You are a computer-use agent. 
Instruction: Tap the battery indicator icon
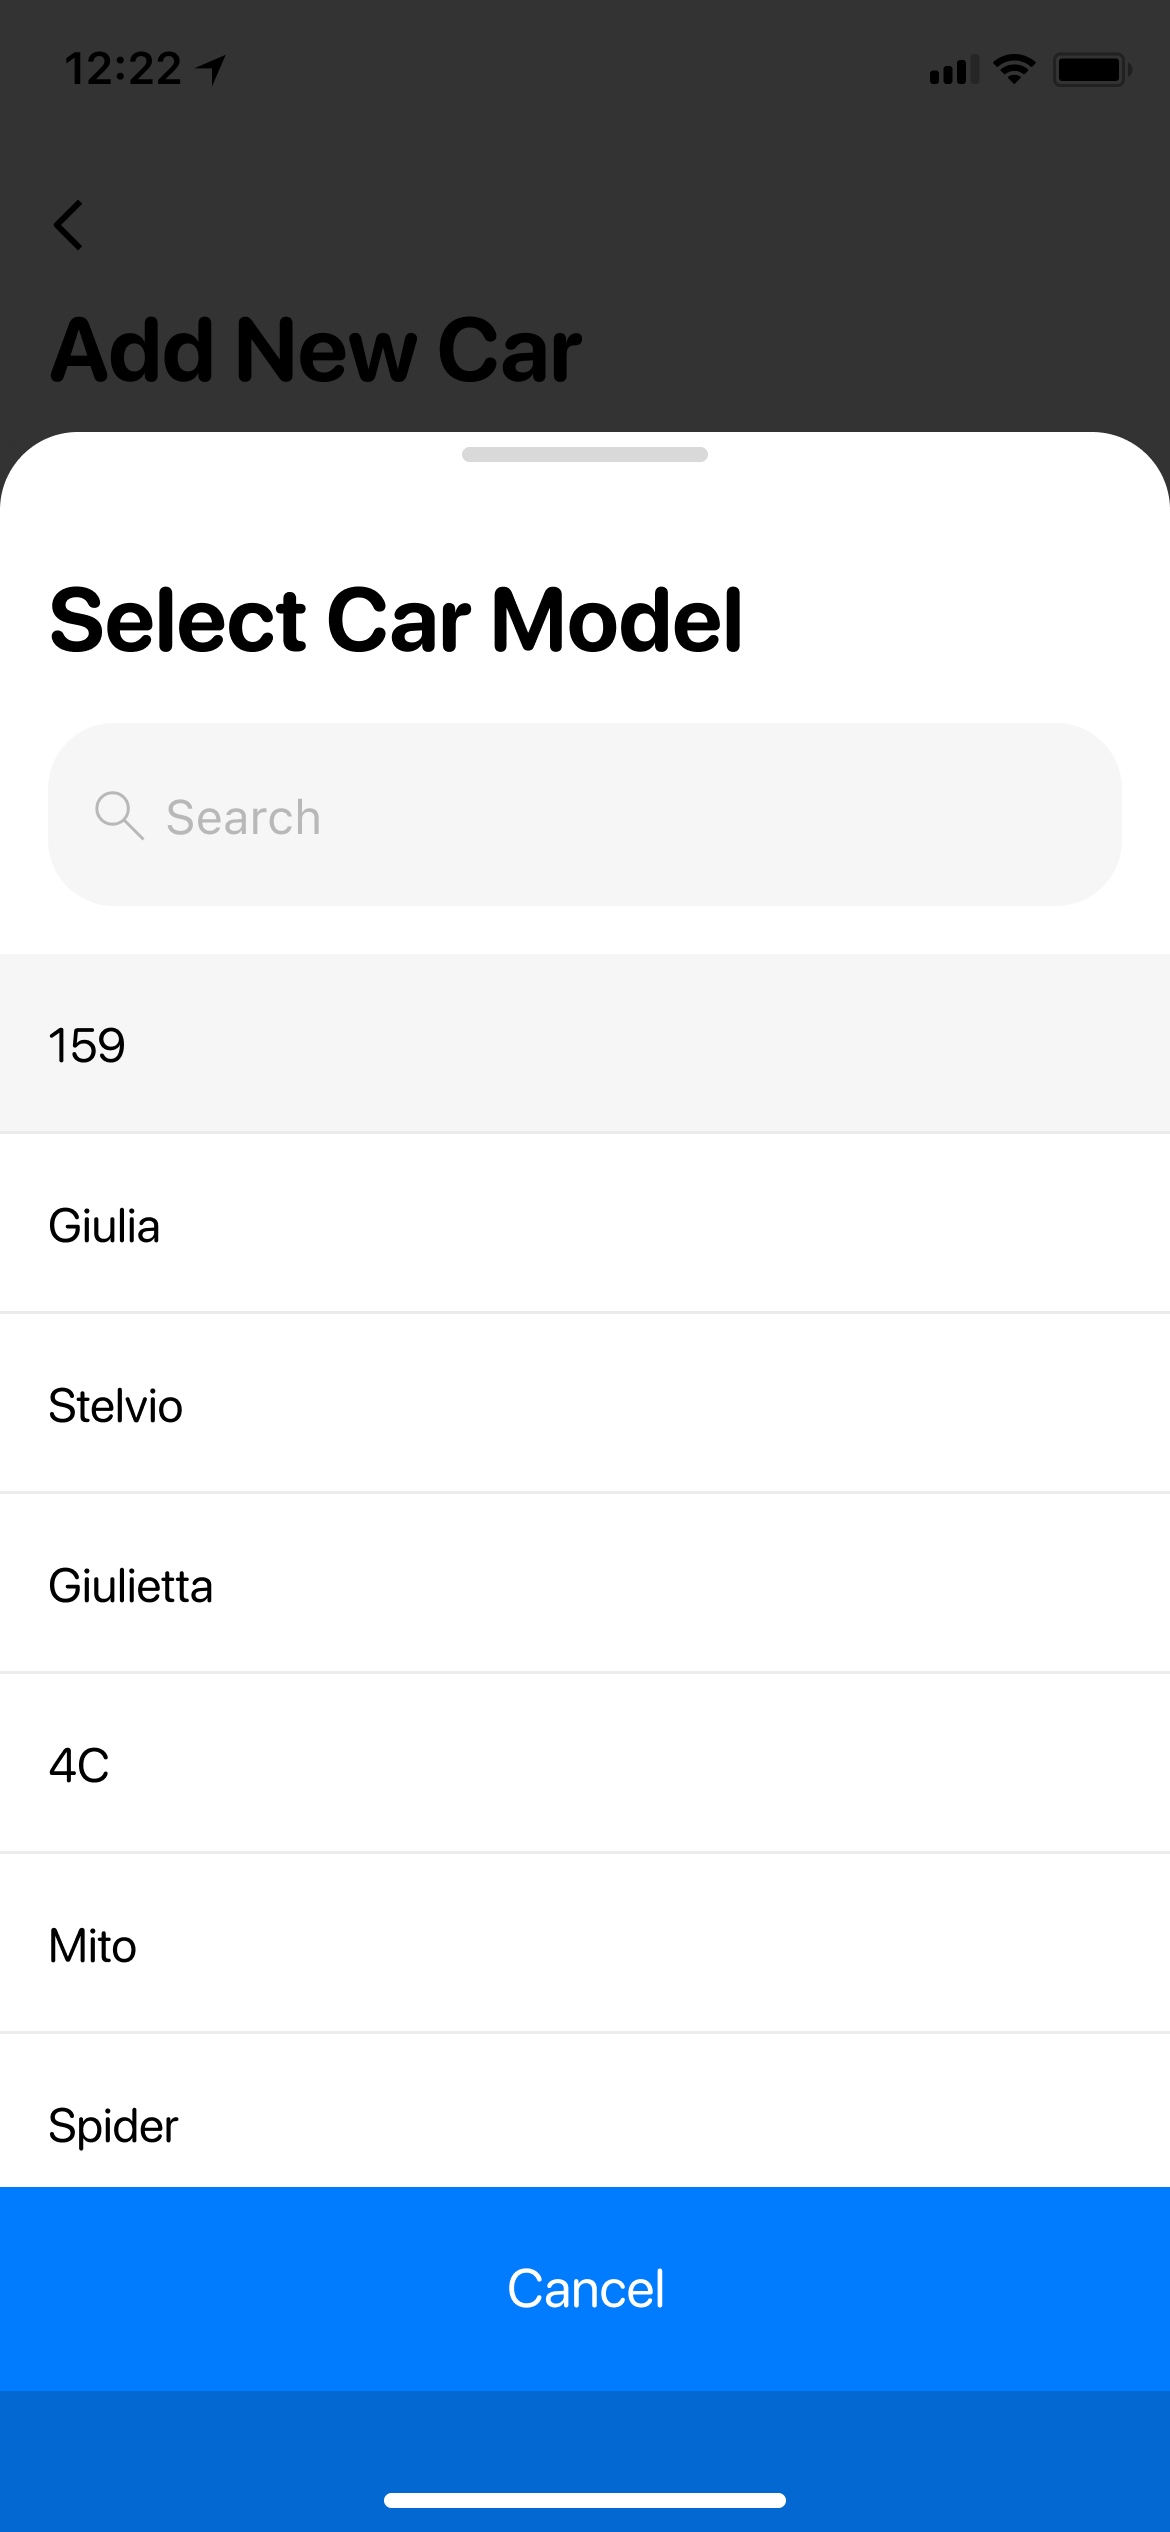coord(1091,70)
